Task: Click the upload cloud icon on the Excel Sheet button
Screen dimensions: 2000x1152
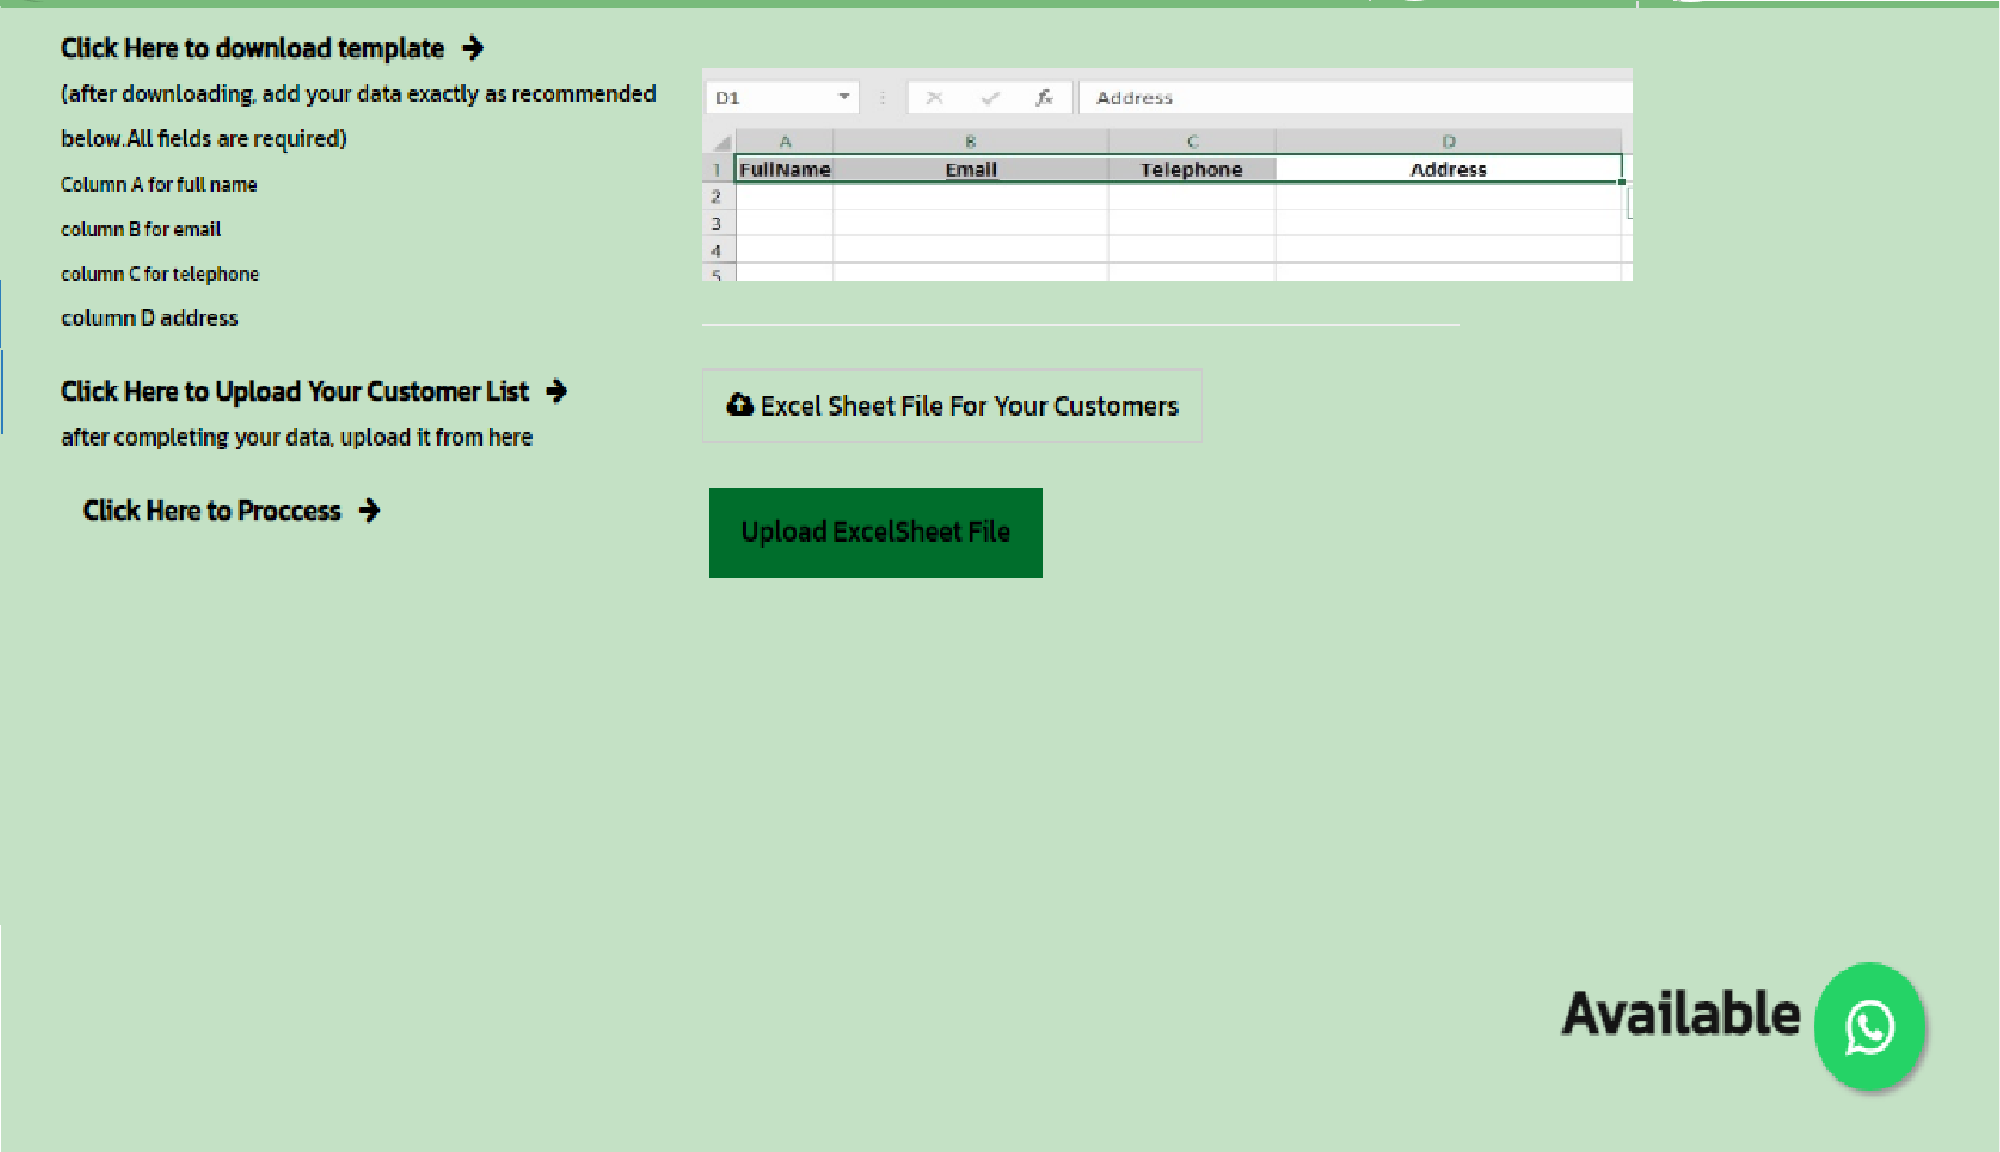Action: [x=740, y=405]
